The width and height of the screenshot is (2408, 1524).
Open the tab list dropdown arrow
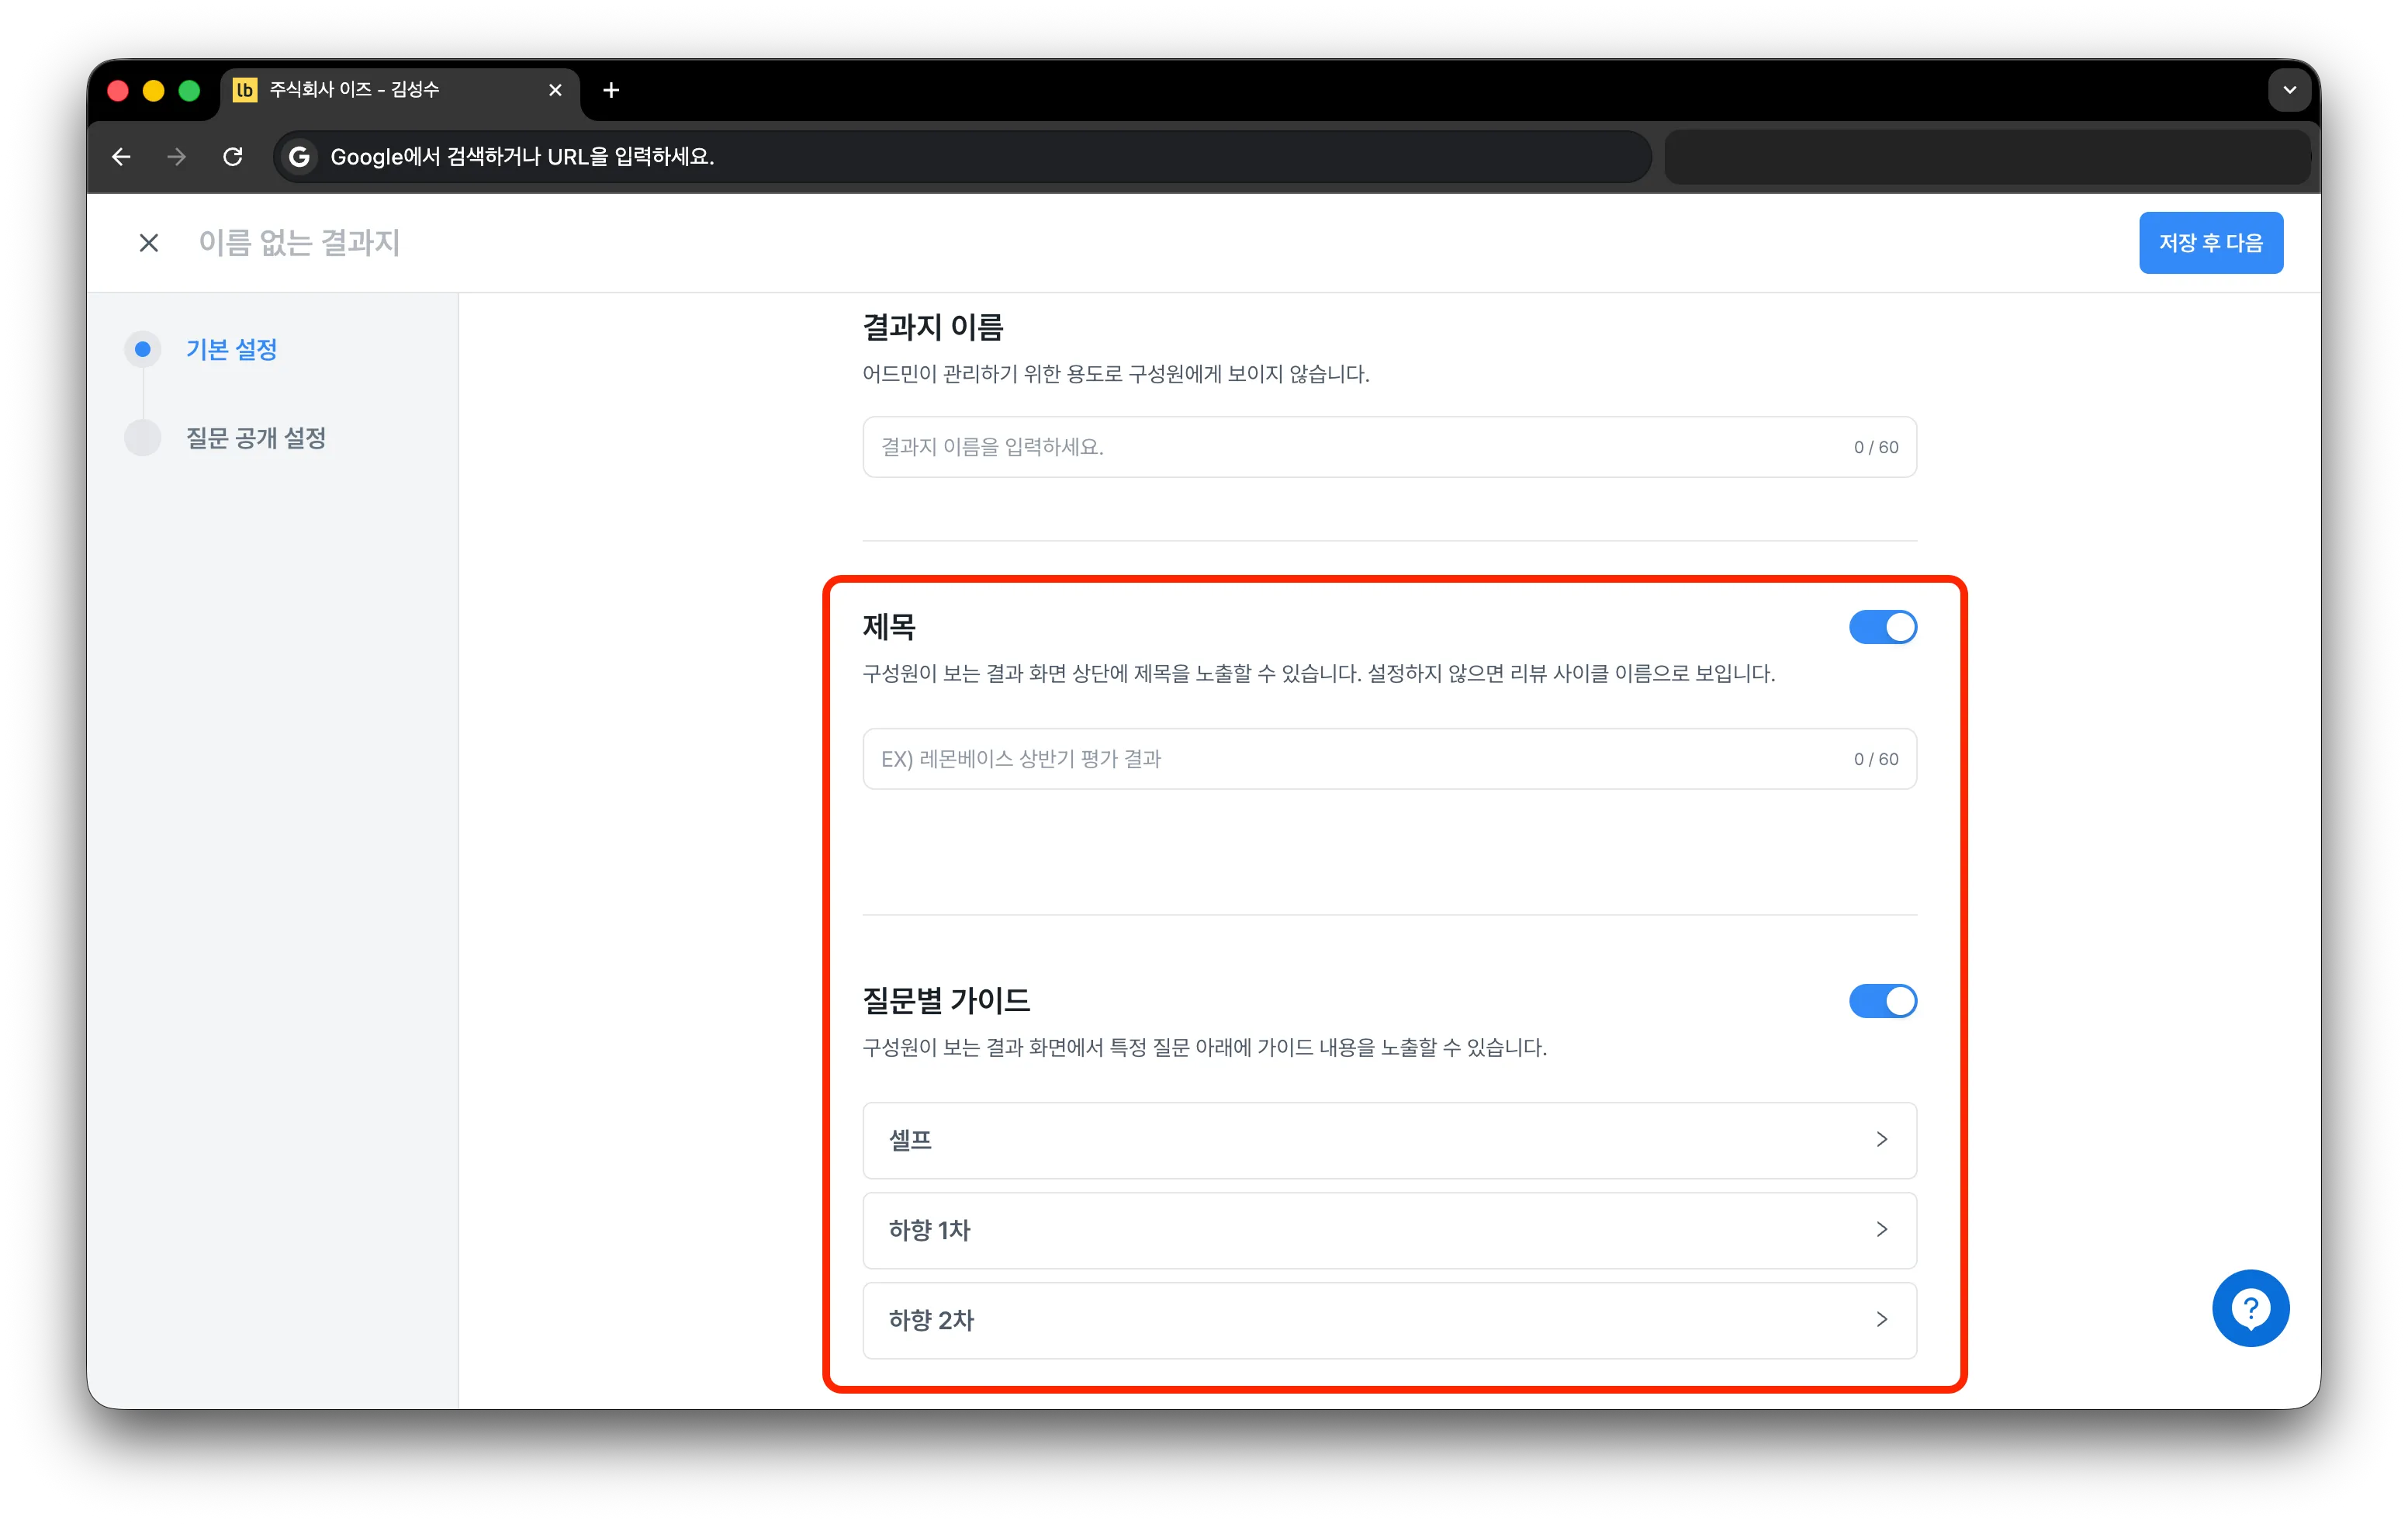coord(2289,90)
